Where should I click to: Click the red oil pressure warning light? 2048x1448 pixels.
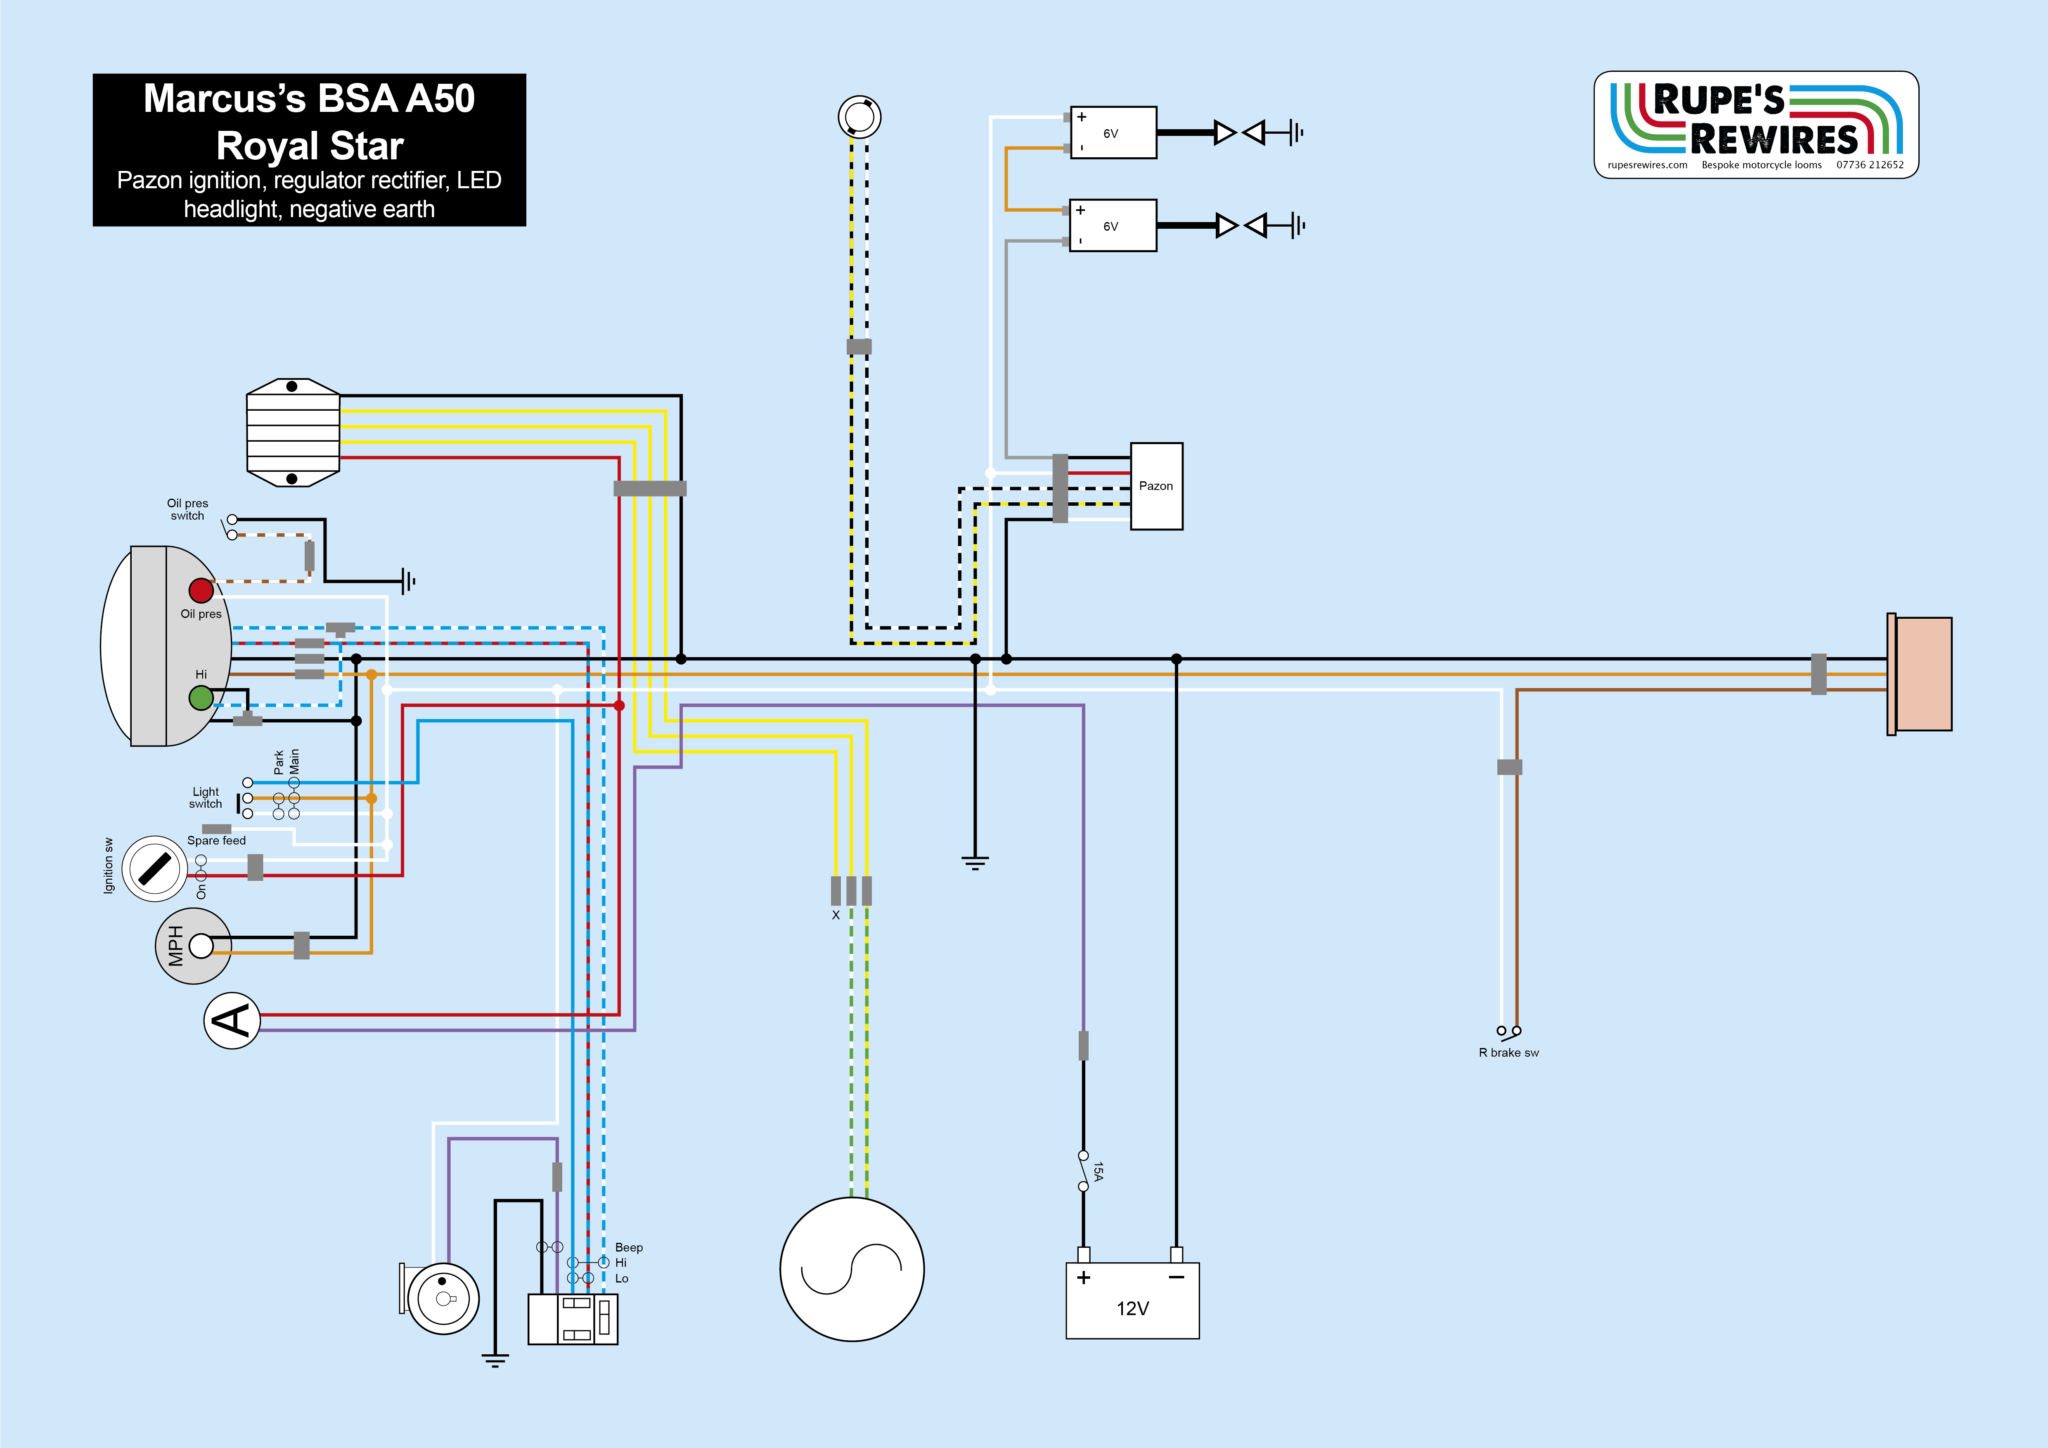coord(201,590)
